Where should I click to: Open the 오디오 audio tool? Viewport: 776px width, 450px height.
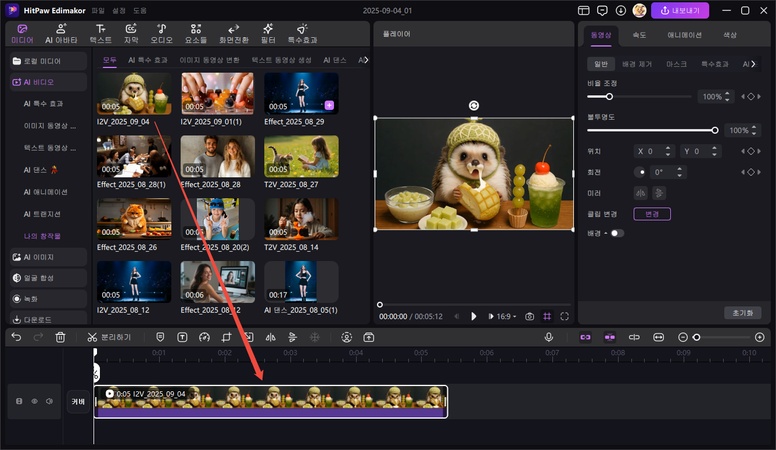pyautogui.click(x=161, y=34)
